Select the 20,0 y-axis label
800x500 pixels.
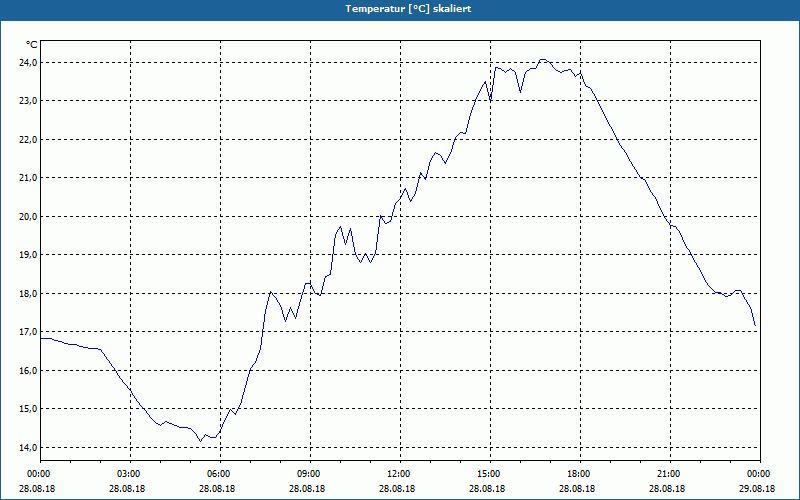pos(29,217)
